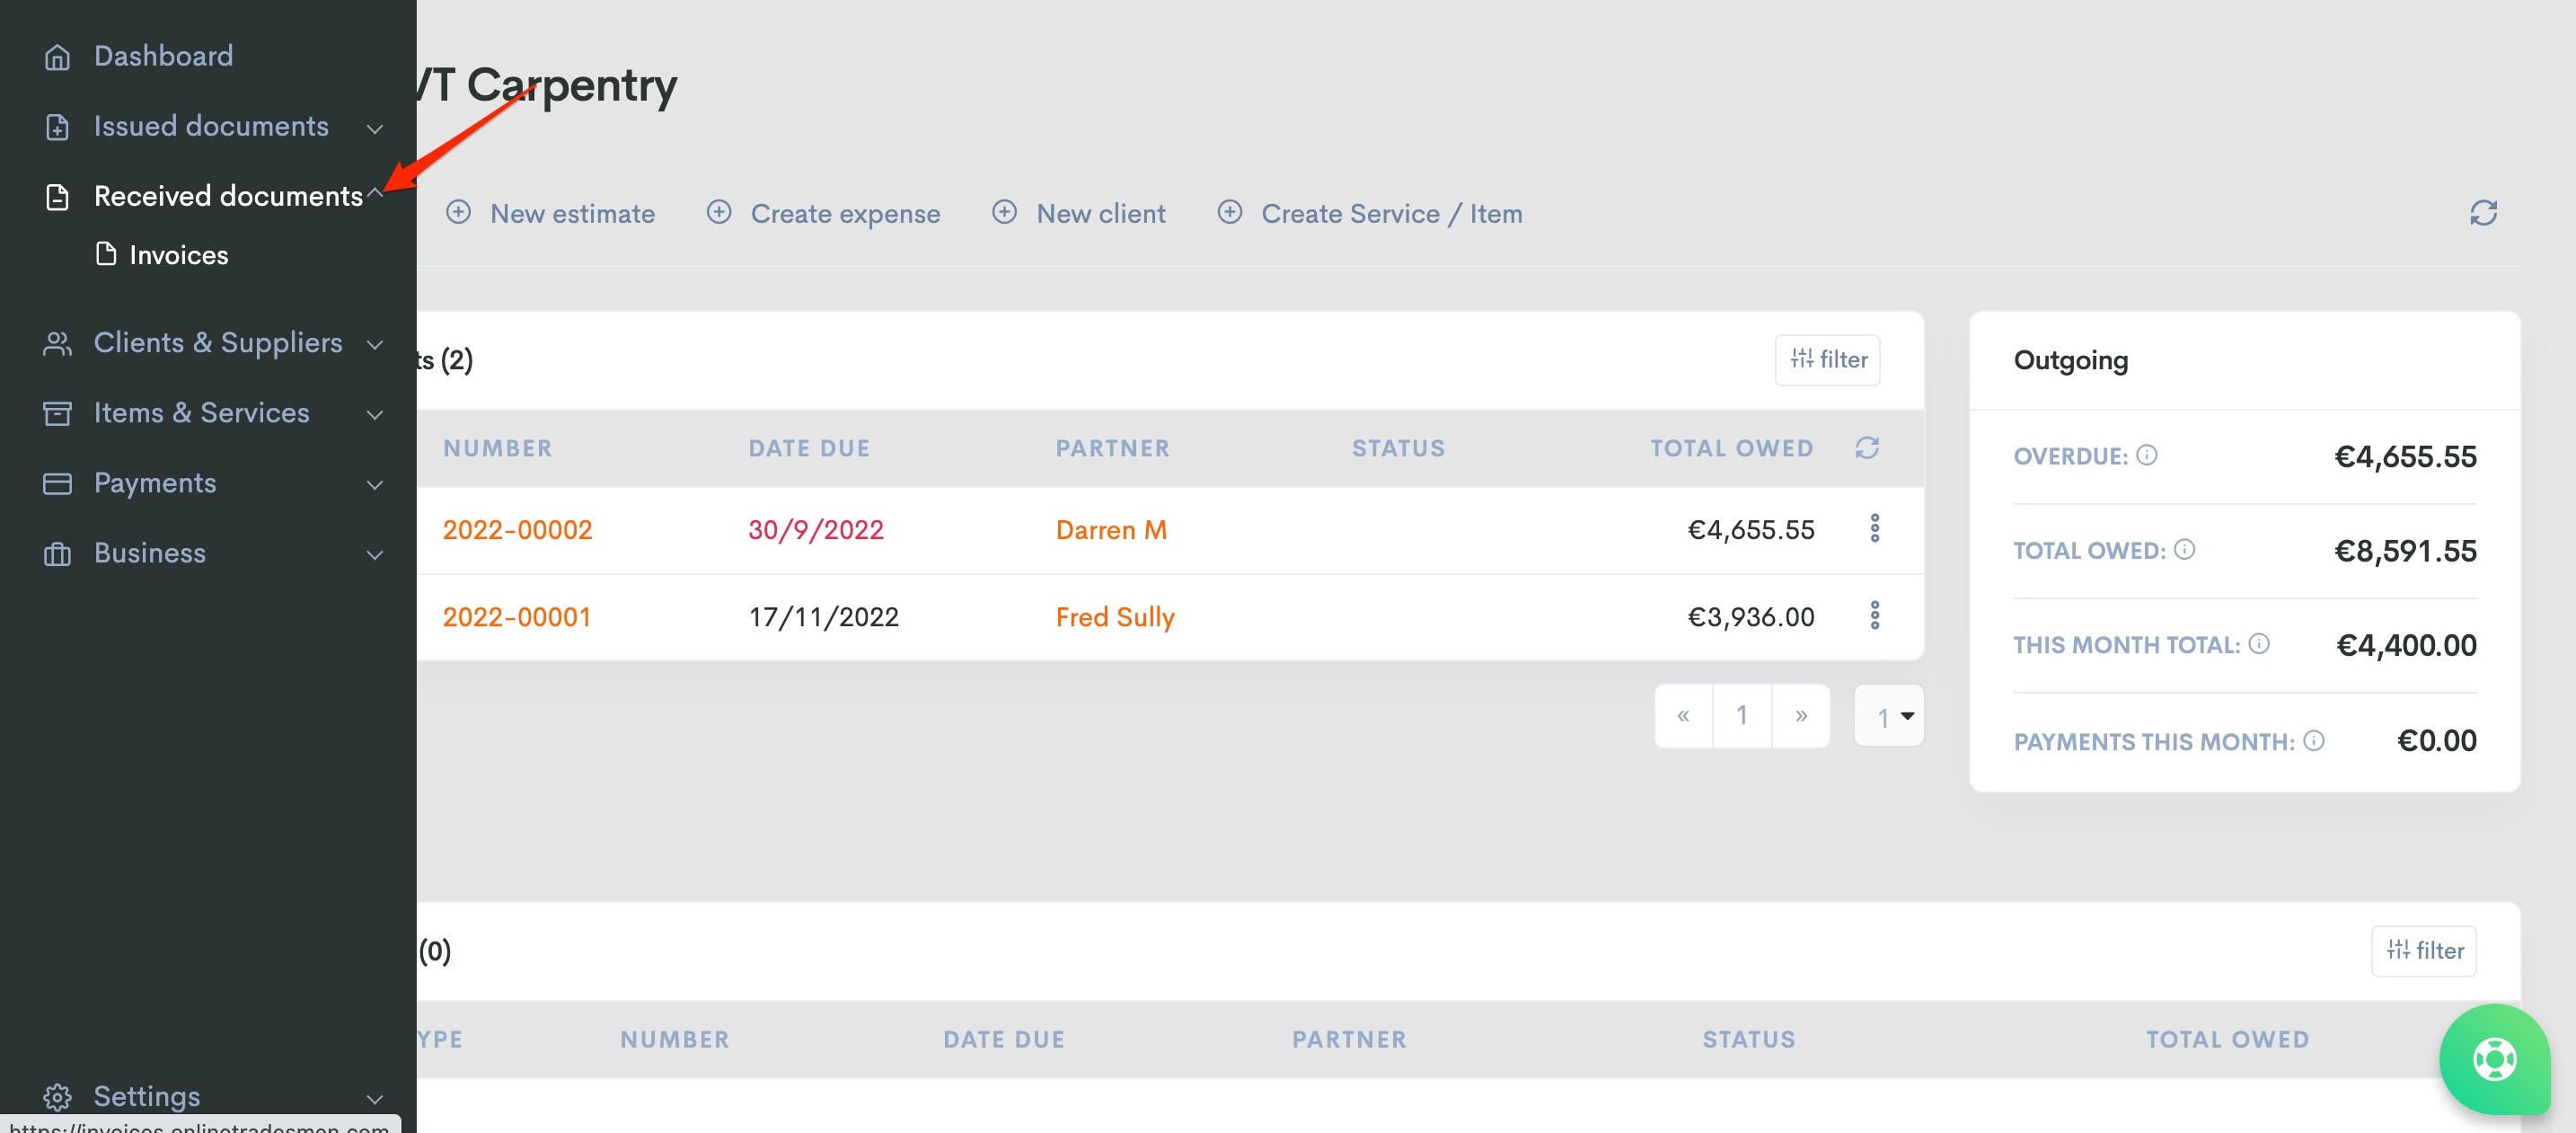Open the page size dropdown showing 1
The image size is (2576, 1133).
pos(1889,716)
